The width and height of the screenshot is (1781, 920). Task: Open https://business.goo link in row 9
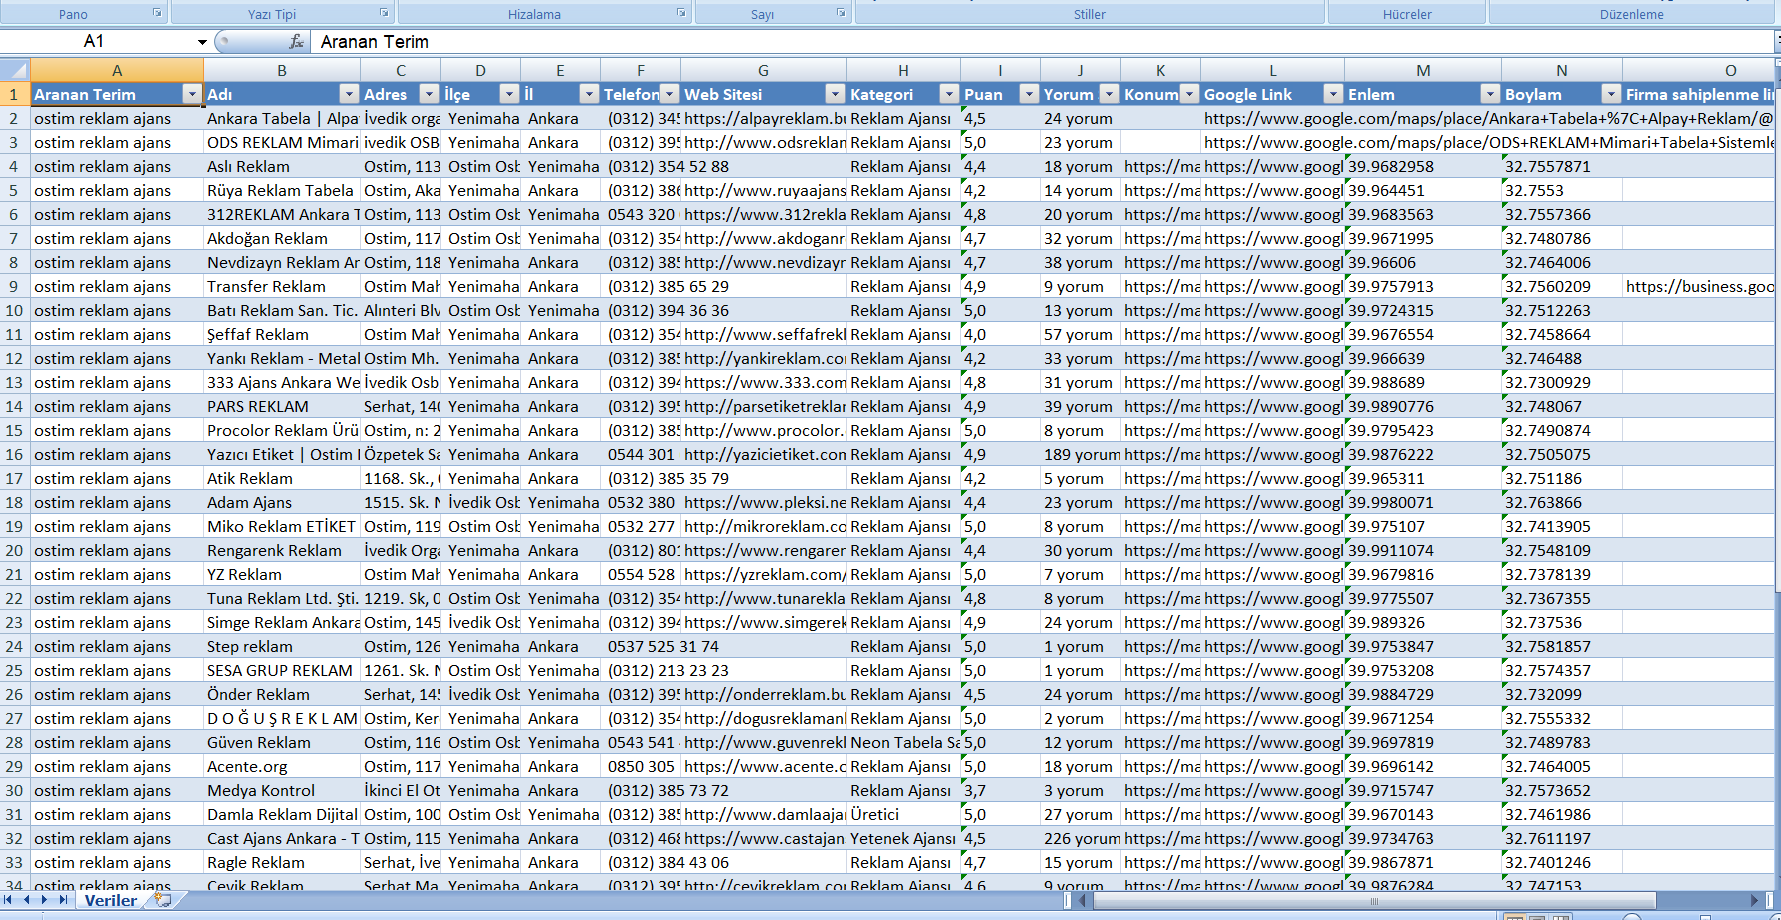(1699, 286)
